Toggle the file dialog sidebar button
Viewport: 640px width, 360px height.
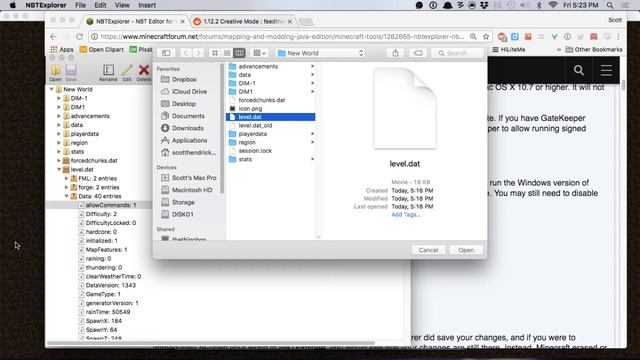[166, 53]
